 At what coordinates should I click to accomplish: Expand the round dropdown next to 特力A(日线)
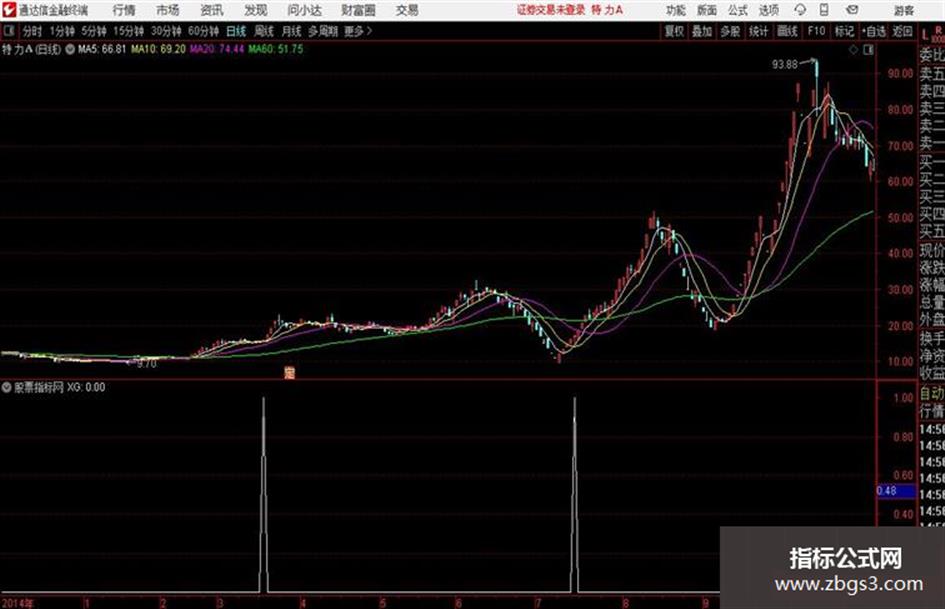[x=70, y=49]
